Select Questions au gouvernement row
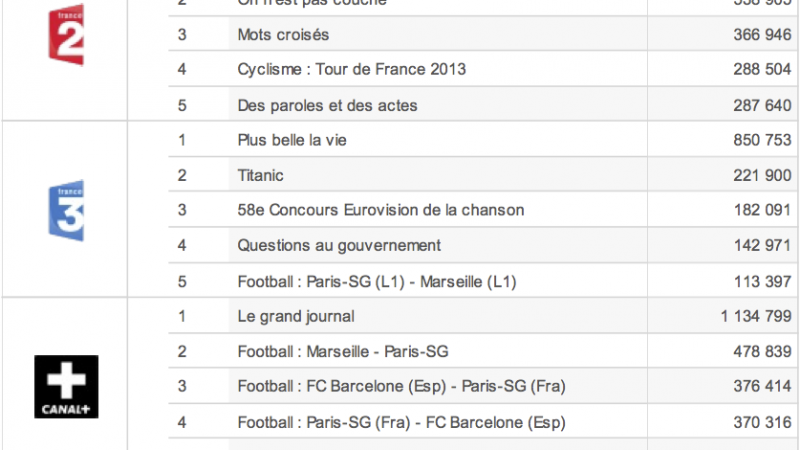 tap(339, 245)
